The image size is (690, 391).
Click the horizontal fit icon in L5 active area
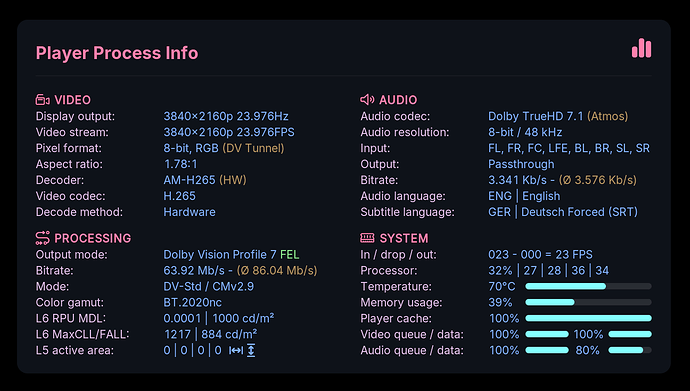pos(236,351)
